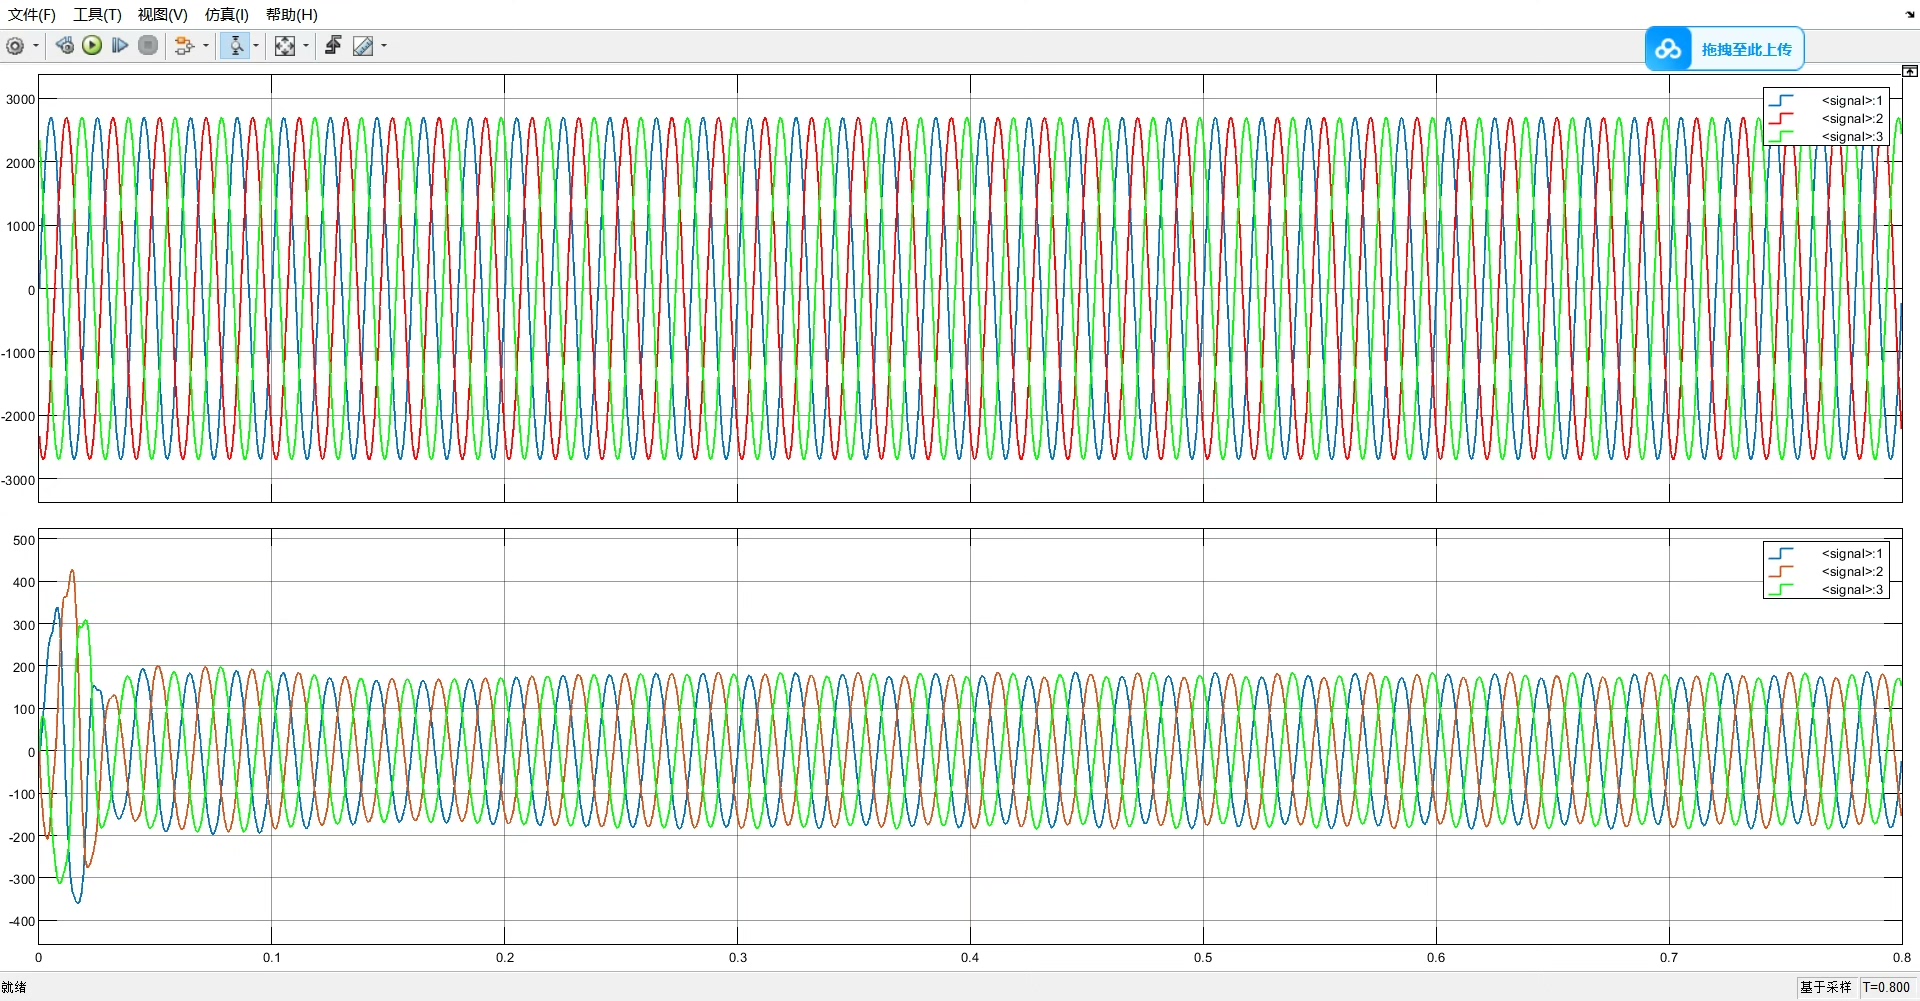This screenshot has width=1920, height=1001.
Task: Click the 就绪 status text
Action: coord(14,987)
